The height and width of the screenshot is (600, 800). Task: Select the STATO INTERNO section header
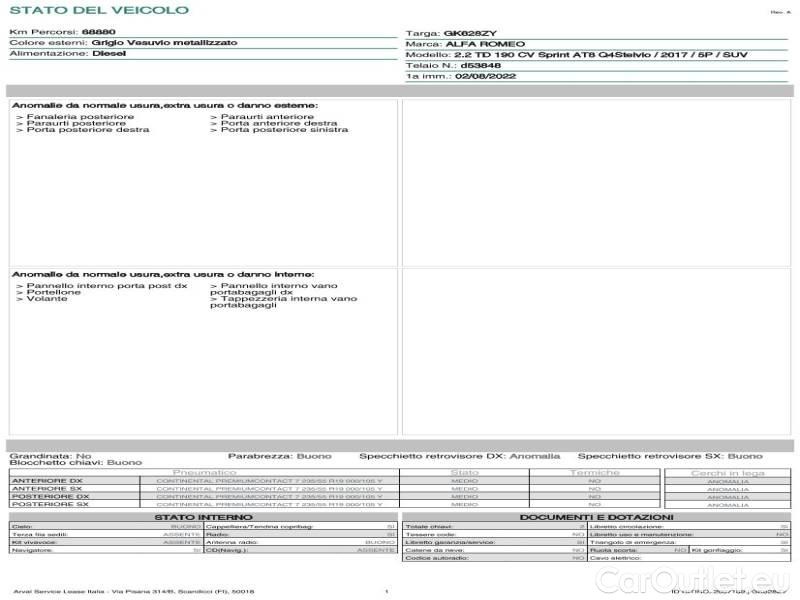point(204,517)
